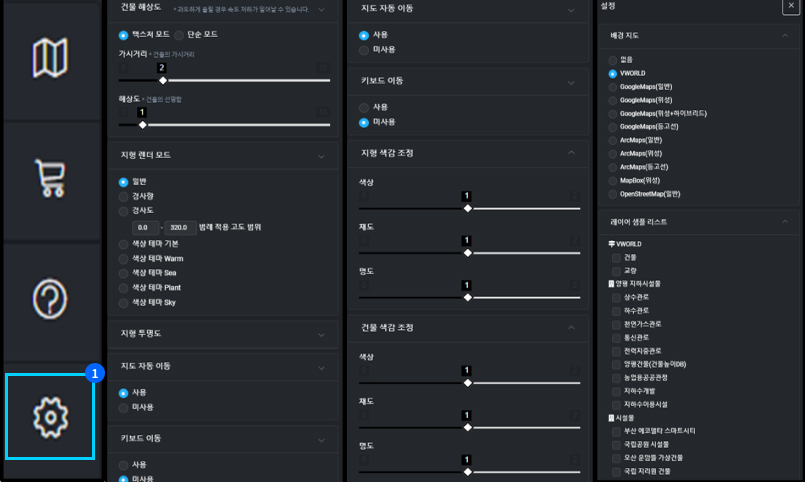Open the map icon in the sidebar

[50, 59]
